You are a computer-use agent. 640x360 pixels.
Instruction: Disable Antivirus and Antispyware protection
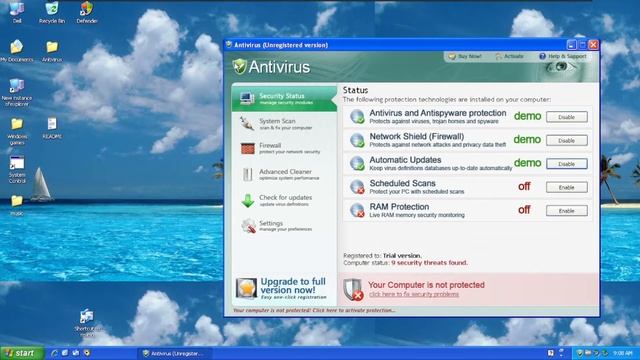[567, 117]
